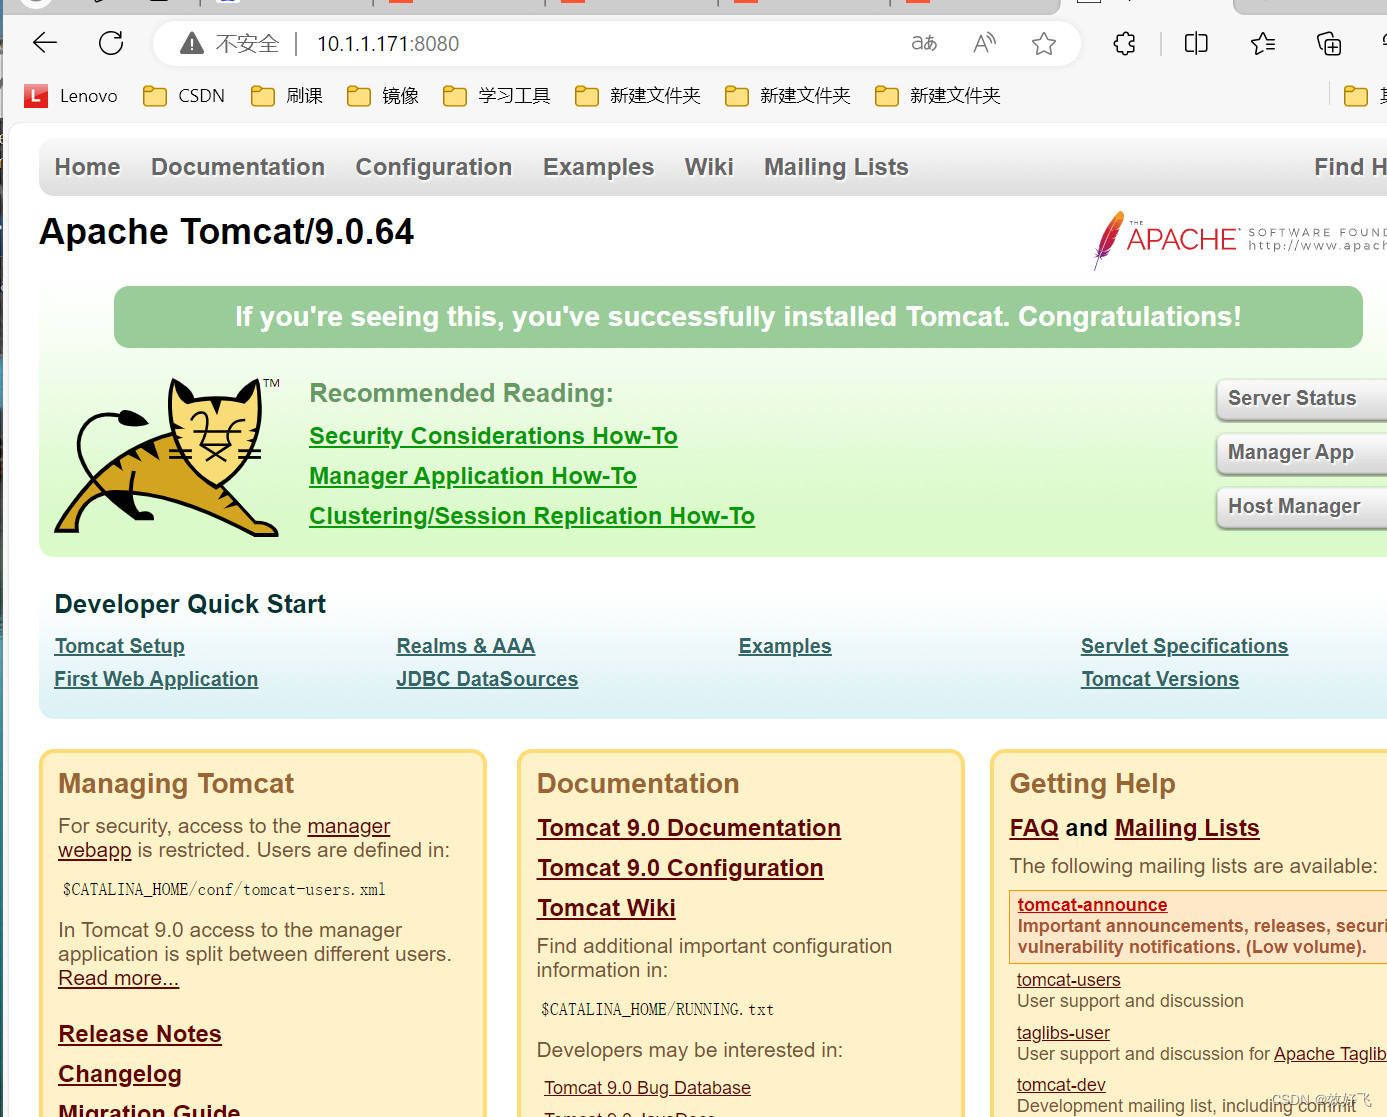Image resolution: width=1387 pixels, height=1117 pixels.
Task: Open the 刷课 bookmarks folder
Action: 287,96
